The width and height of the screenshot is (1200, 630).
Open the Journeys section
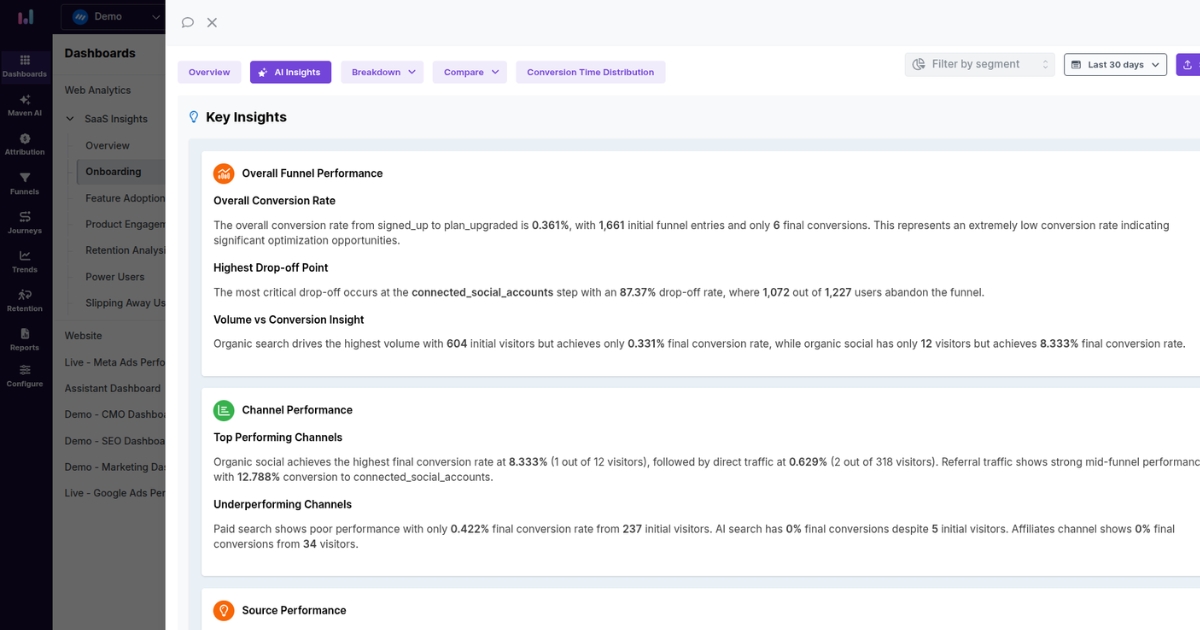click(25, 222)
